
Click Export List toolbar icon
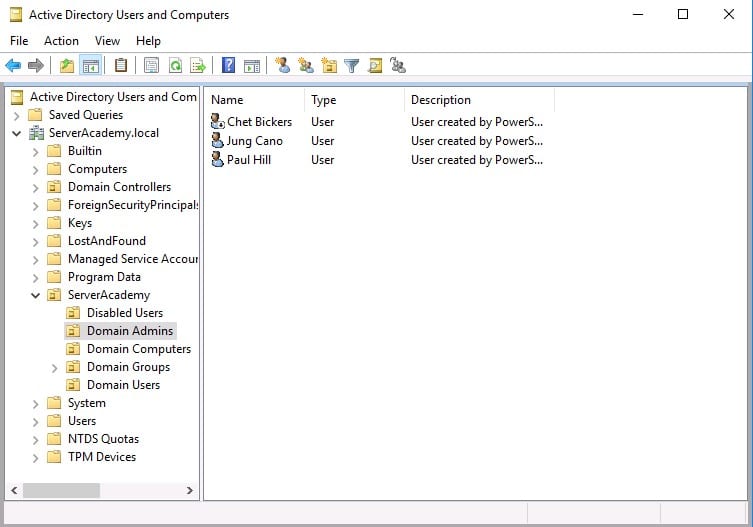coord(198,65)
